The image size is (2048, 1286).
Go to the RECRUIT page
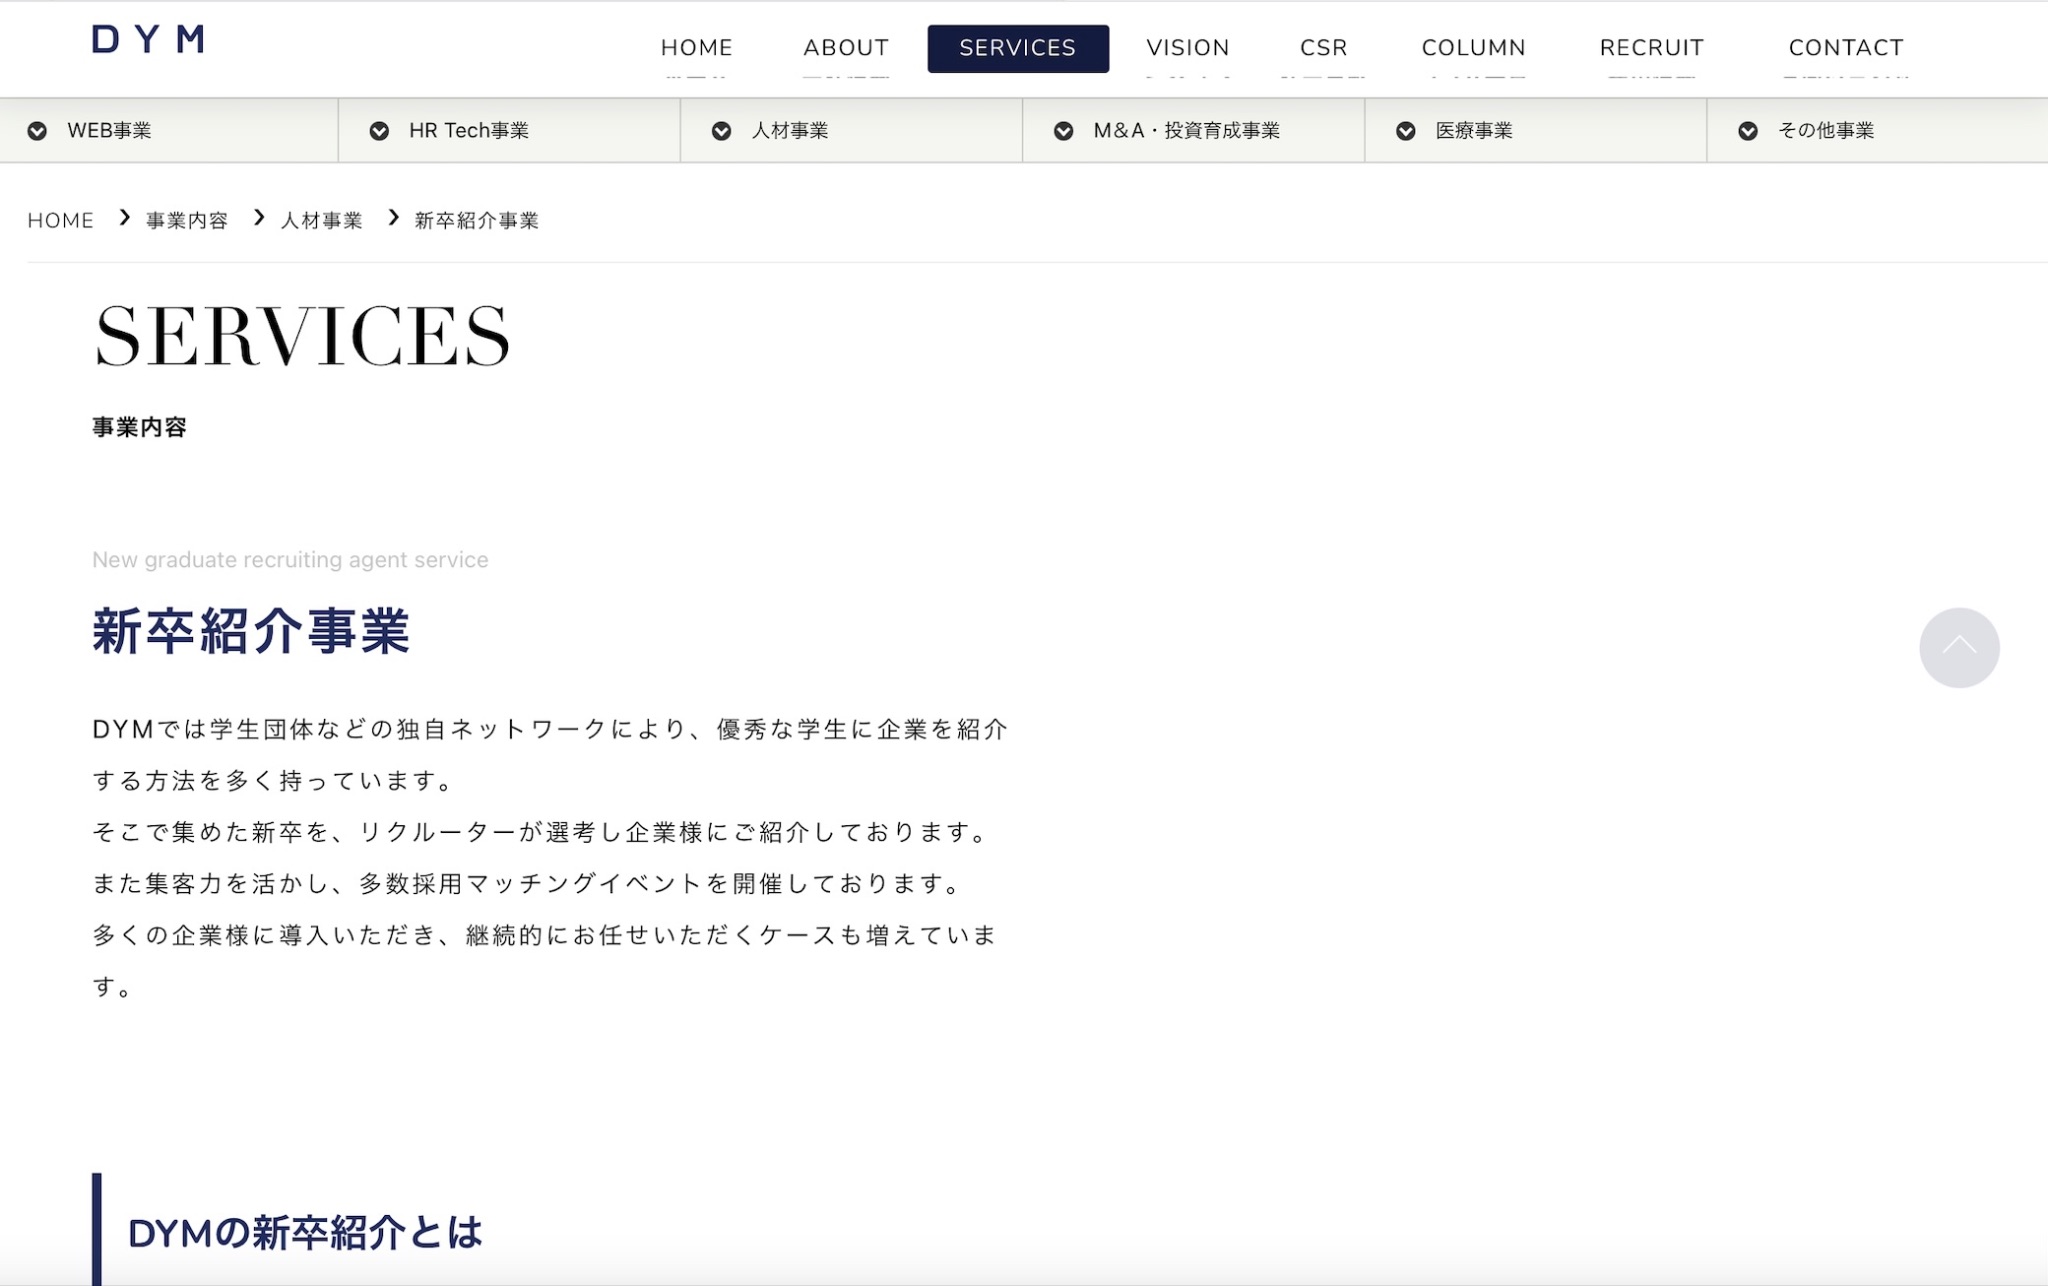click(x=1652, y=48)
